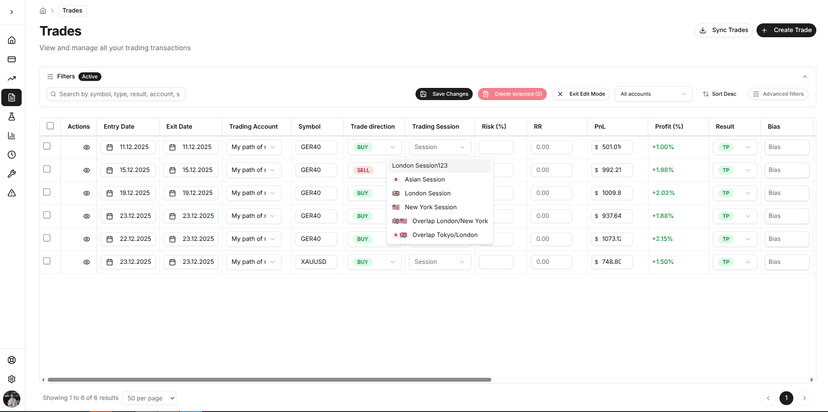Screen dimensions: 828x412
Task: Collapse the Filters panel with the chevron
Action: click(805, 77)
